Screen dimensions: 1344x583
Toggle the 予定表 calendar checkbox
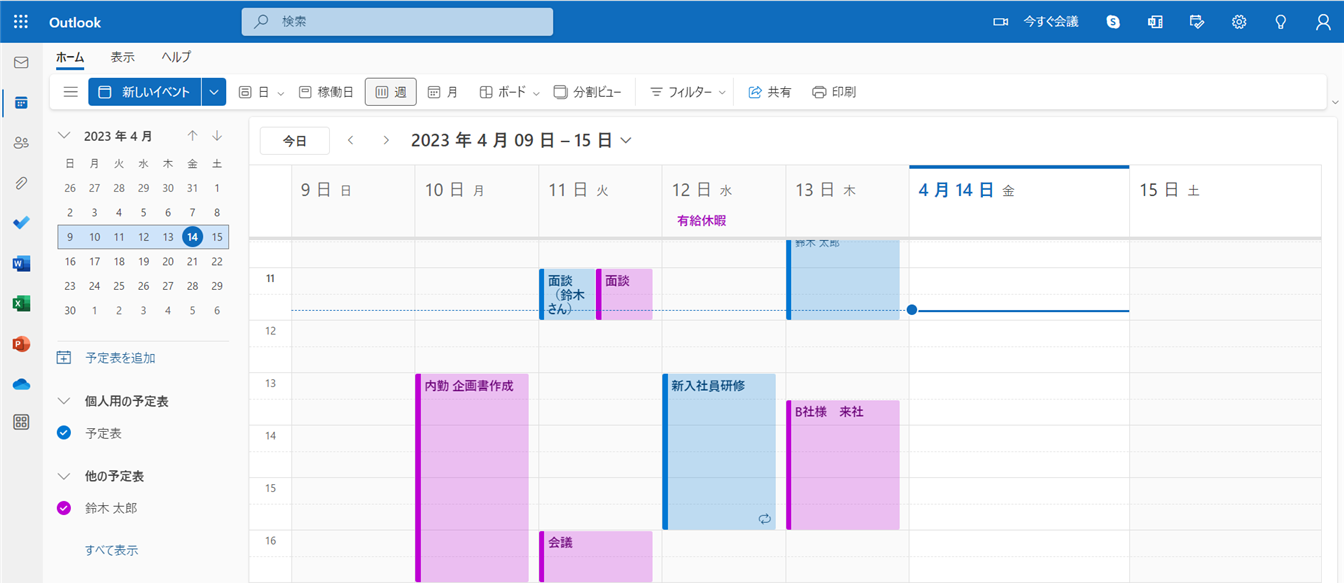(65, 433)
